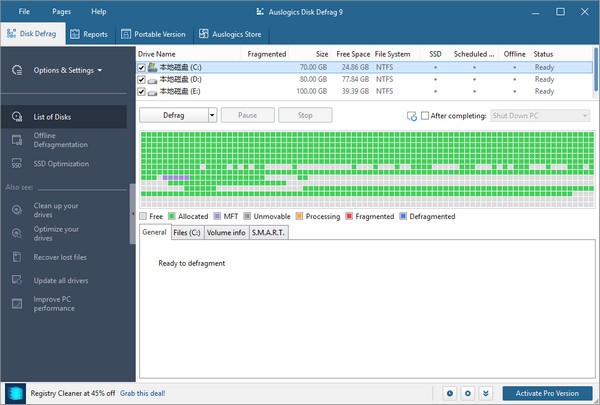Image resolution: width=600 pixels, height=405 pixels.
Task: Open the SSD Optimization page link
Action: 61,164
